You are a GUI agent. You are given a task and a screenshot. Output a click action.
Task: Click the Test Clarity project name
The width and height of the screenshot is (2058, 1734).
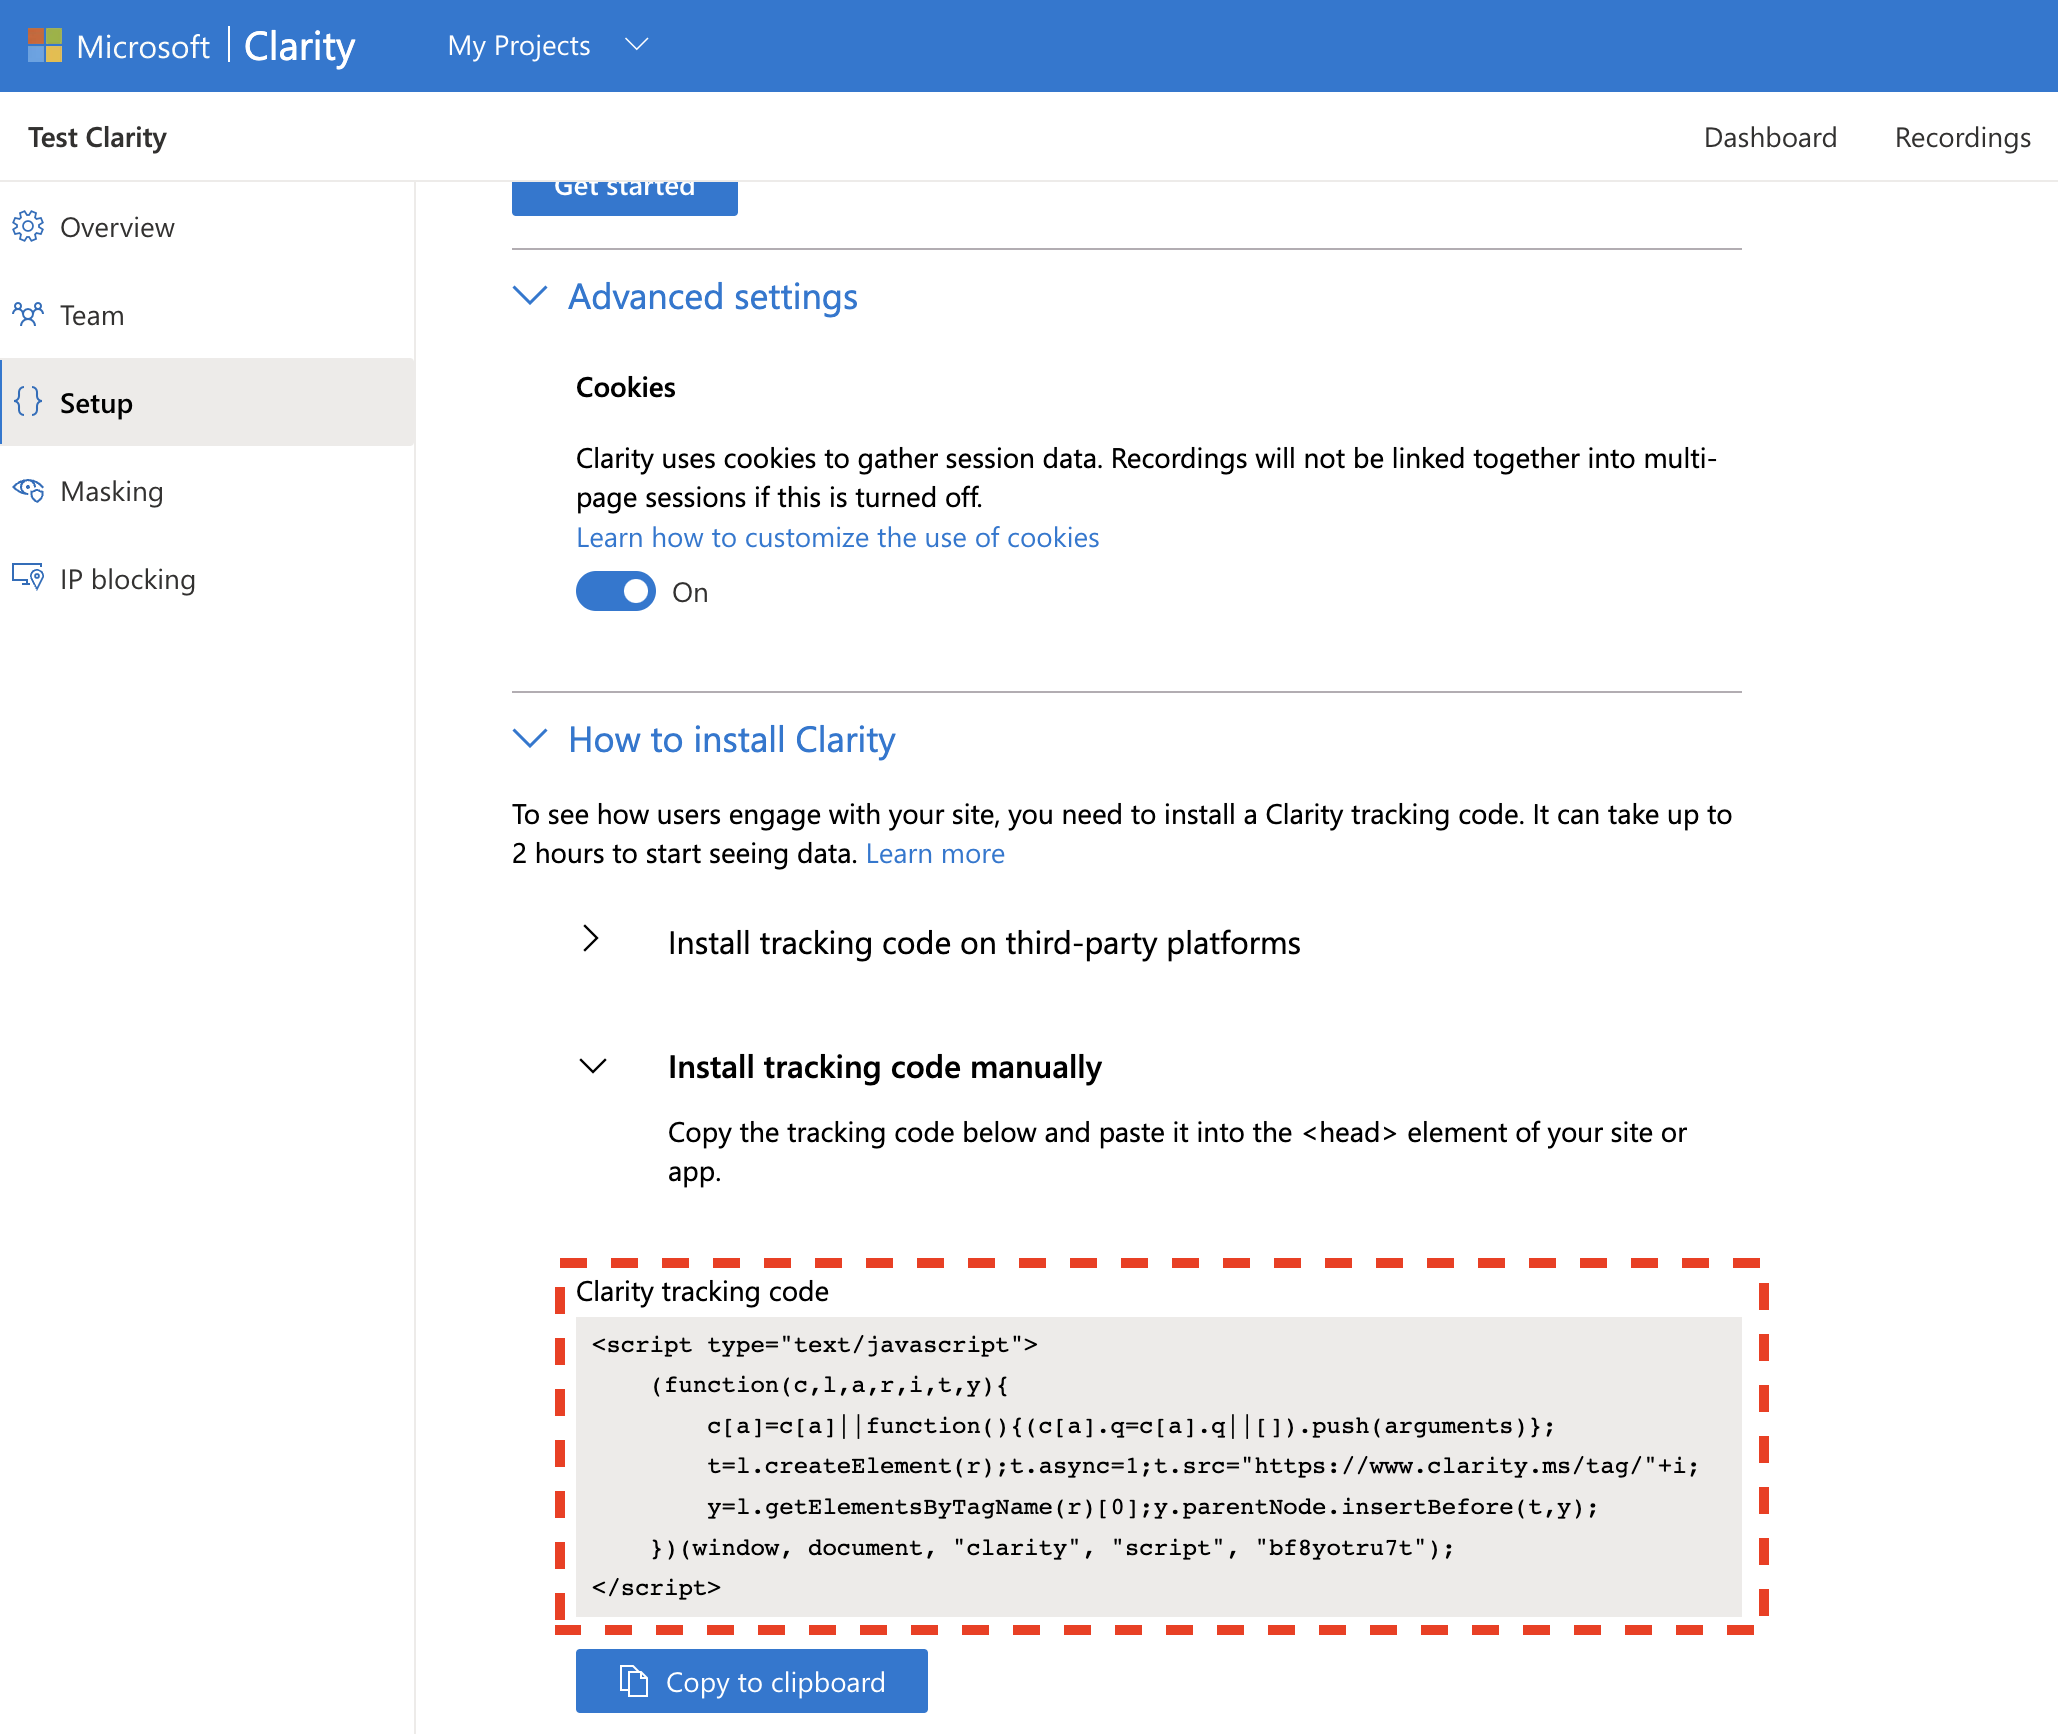tap(98, 137)
